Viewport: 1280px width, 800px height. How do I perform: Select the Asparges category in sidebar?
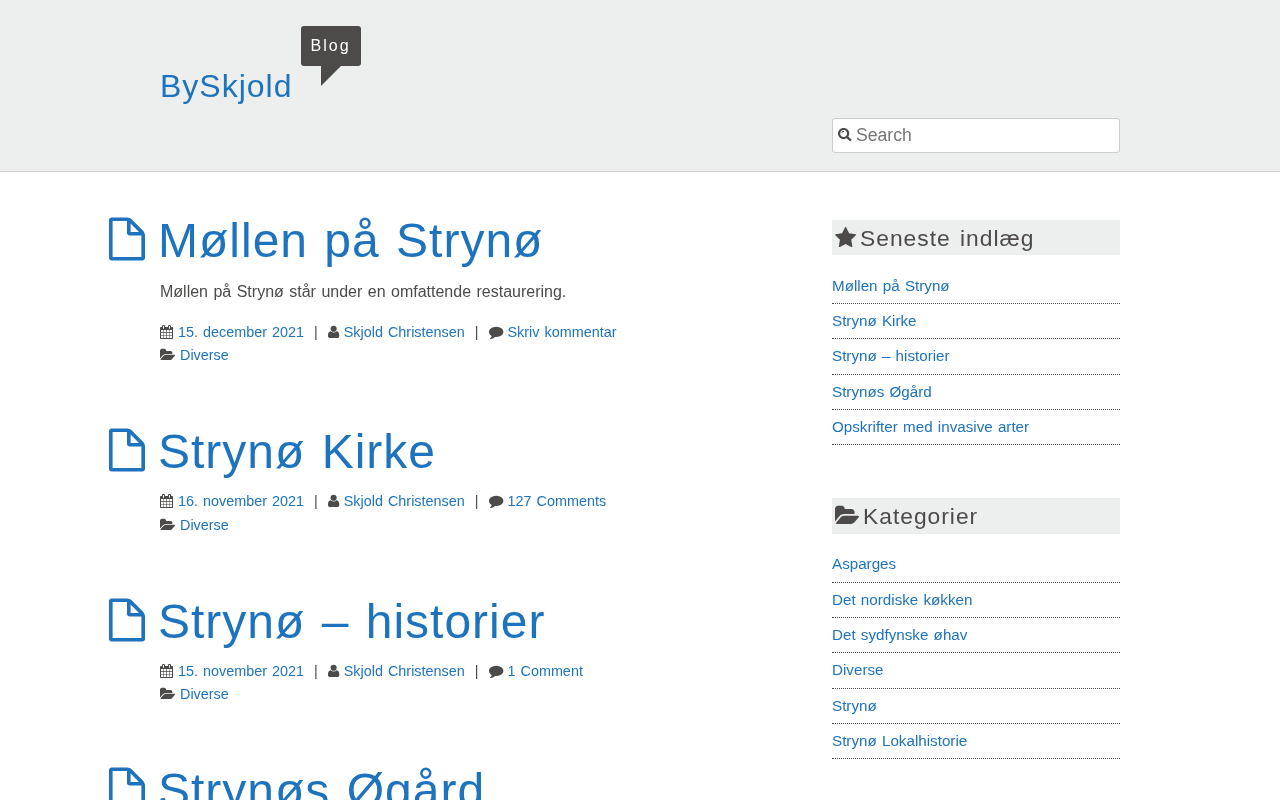864,564
